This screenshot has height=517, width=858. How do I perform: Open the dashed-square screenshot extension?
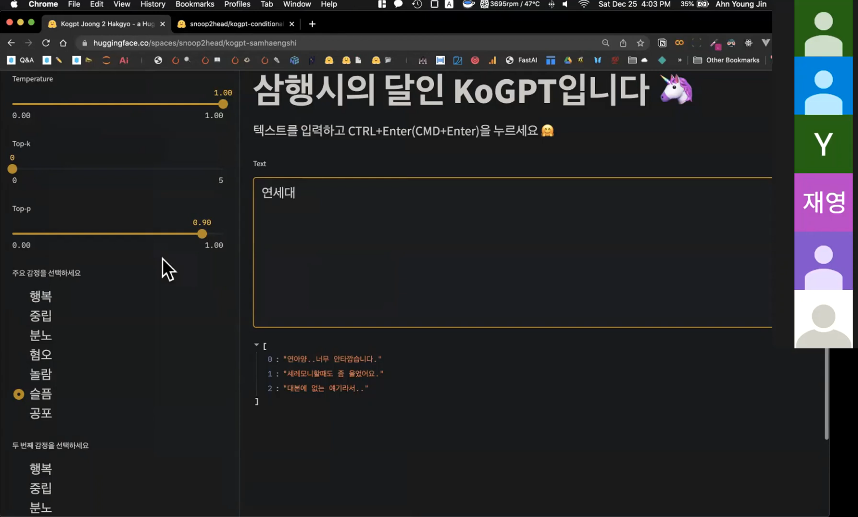coord(697,43)
